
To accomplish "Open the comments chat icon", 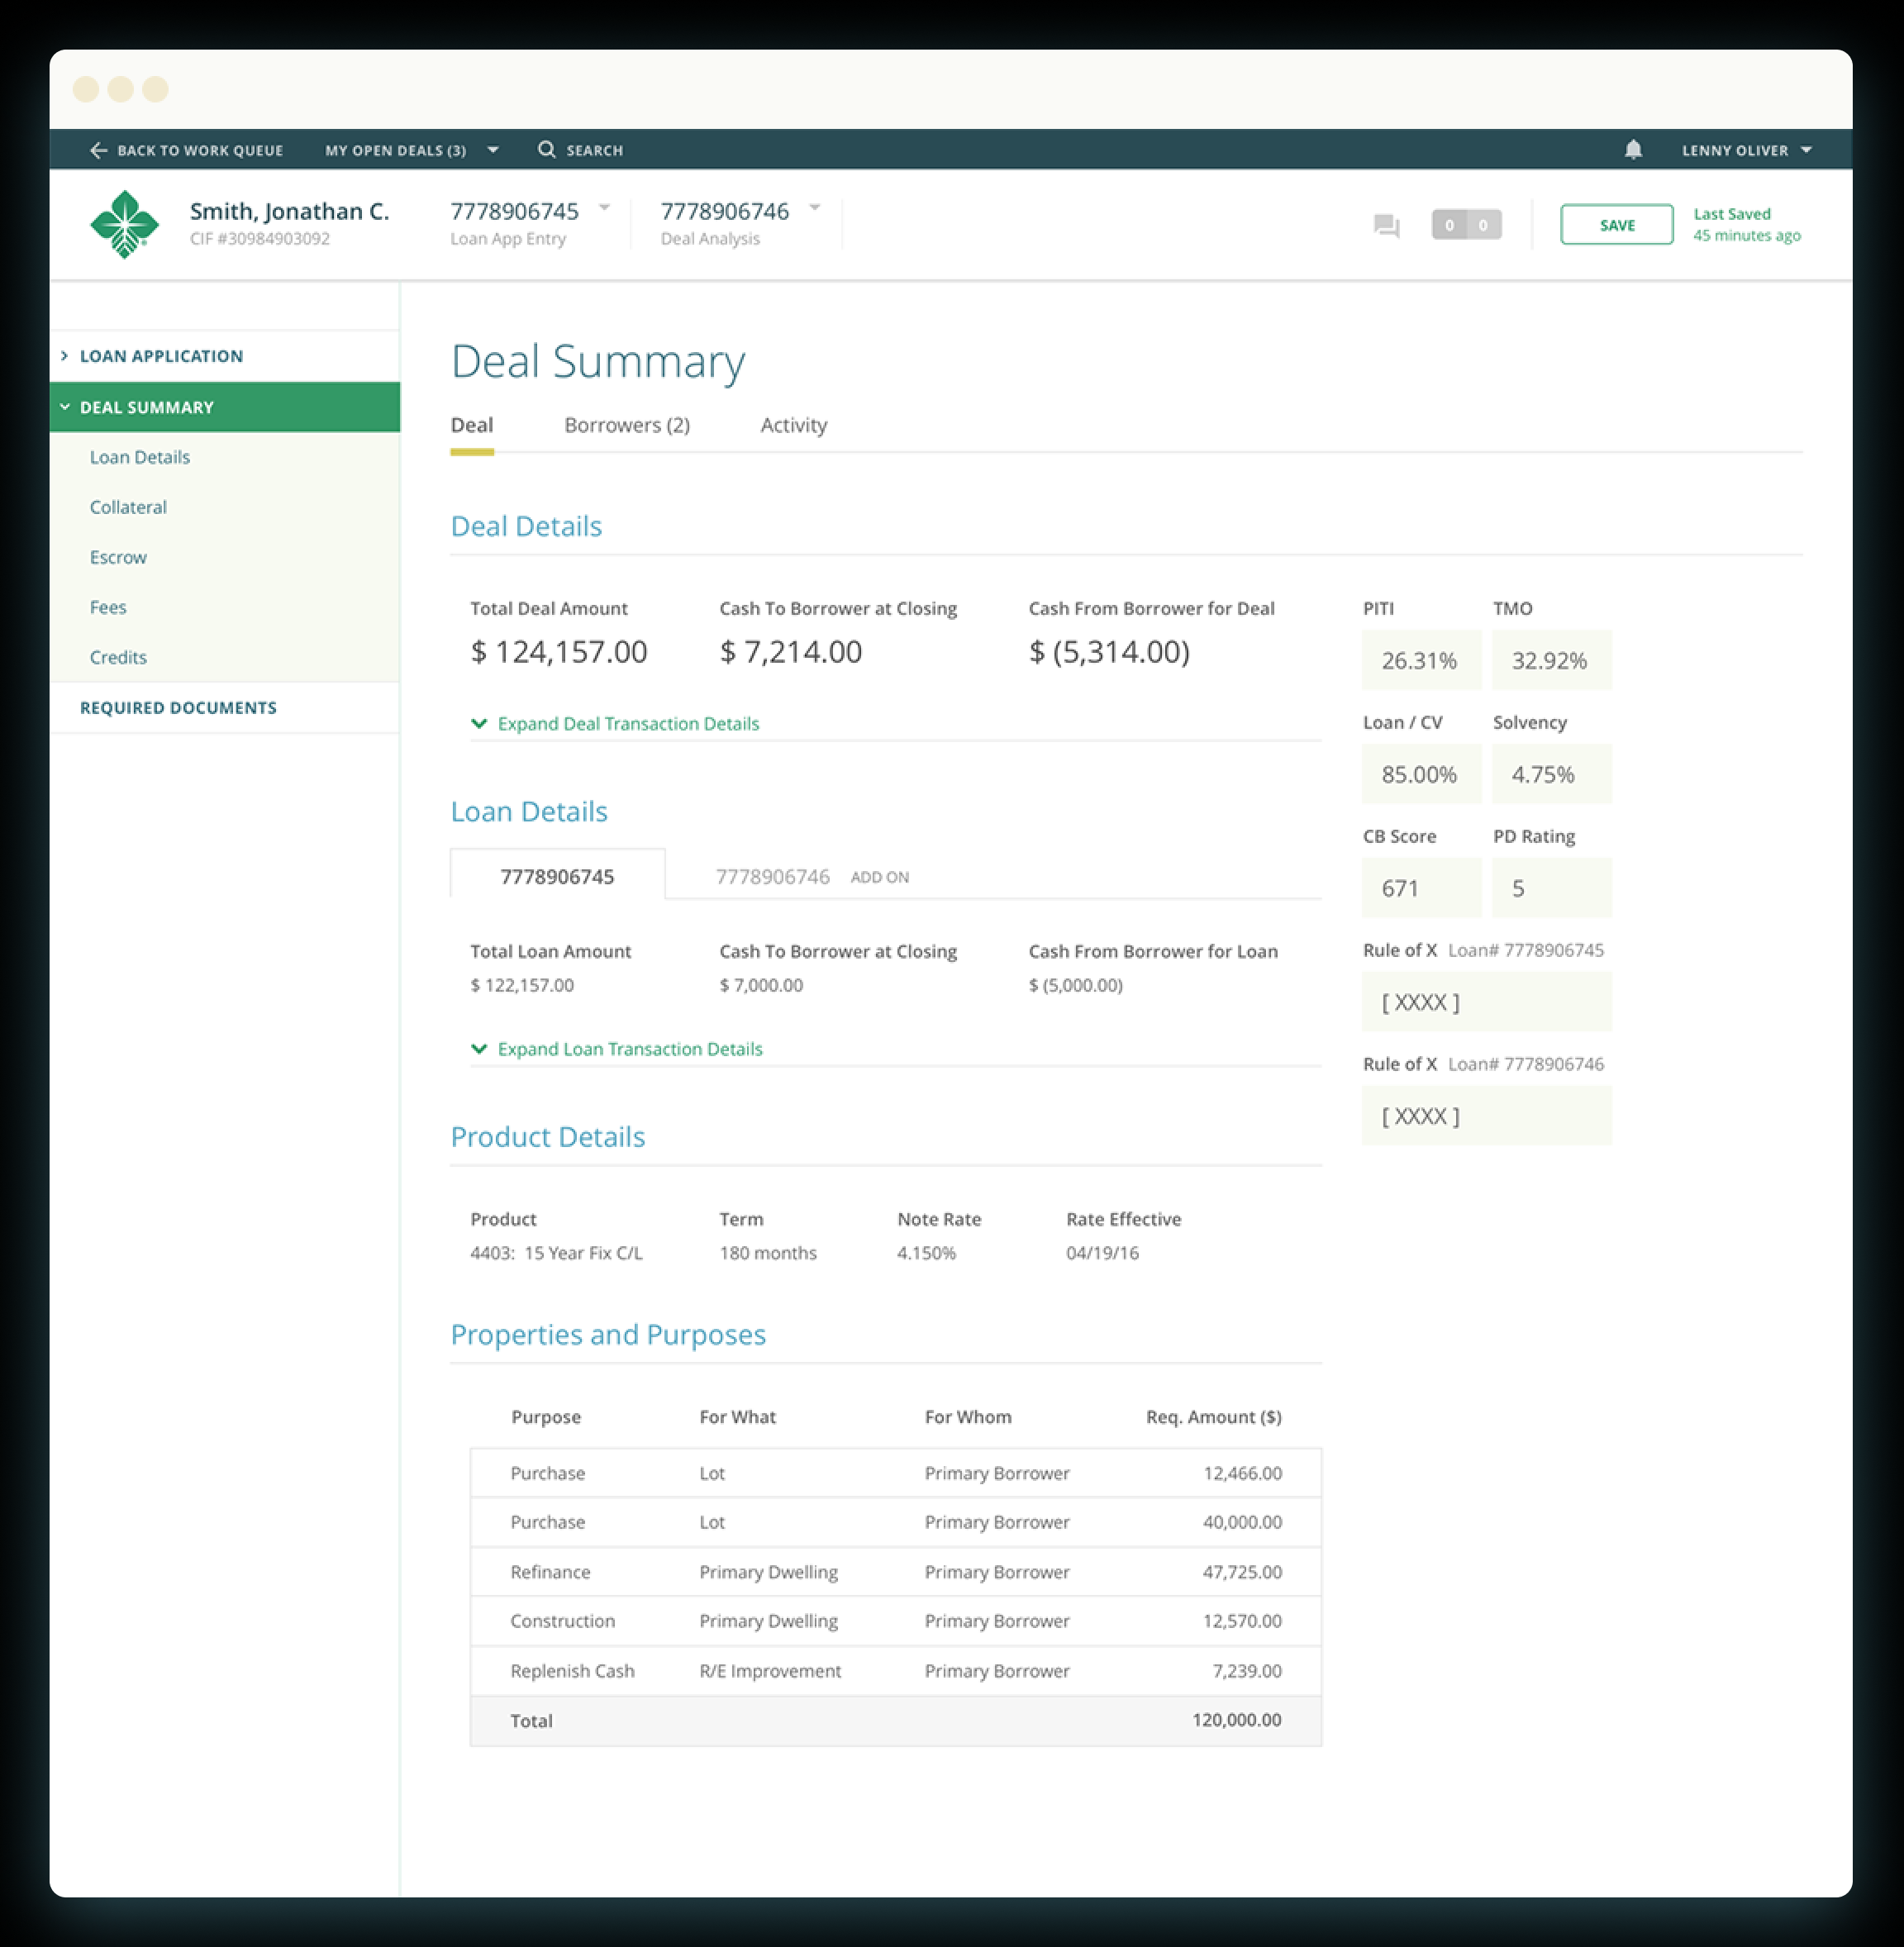I will 1386,226.
